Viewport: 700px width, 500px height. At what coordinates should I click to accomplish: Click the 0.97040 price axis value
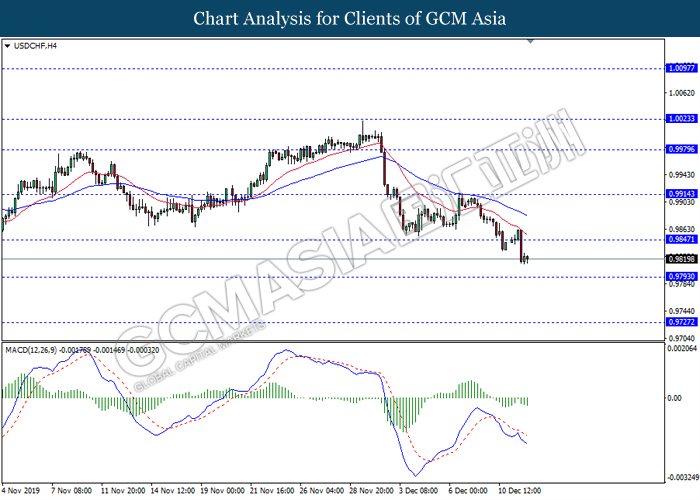pos(682,338)
